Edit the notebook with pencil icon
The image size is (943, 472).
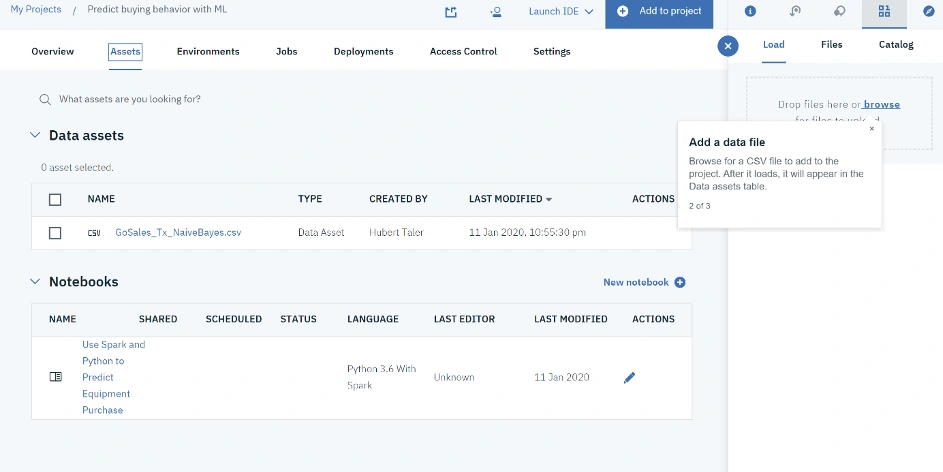click(x=629, y=378)
